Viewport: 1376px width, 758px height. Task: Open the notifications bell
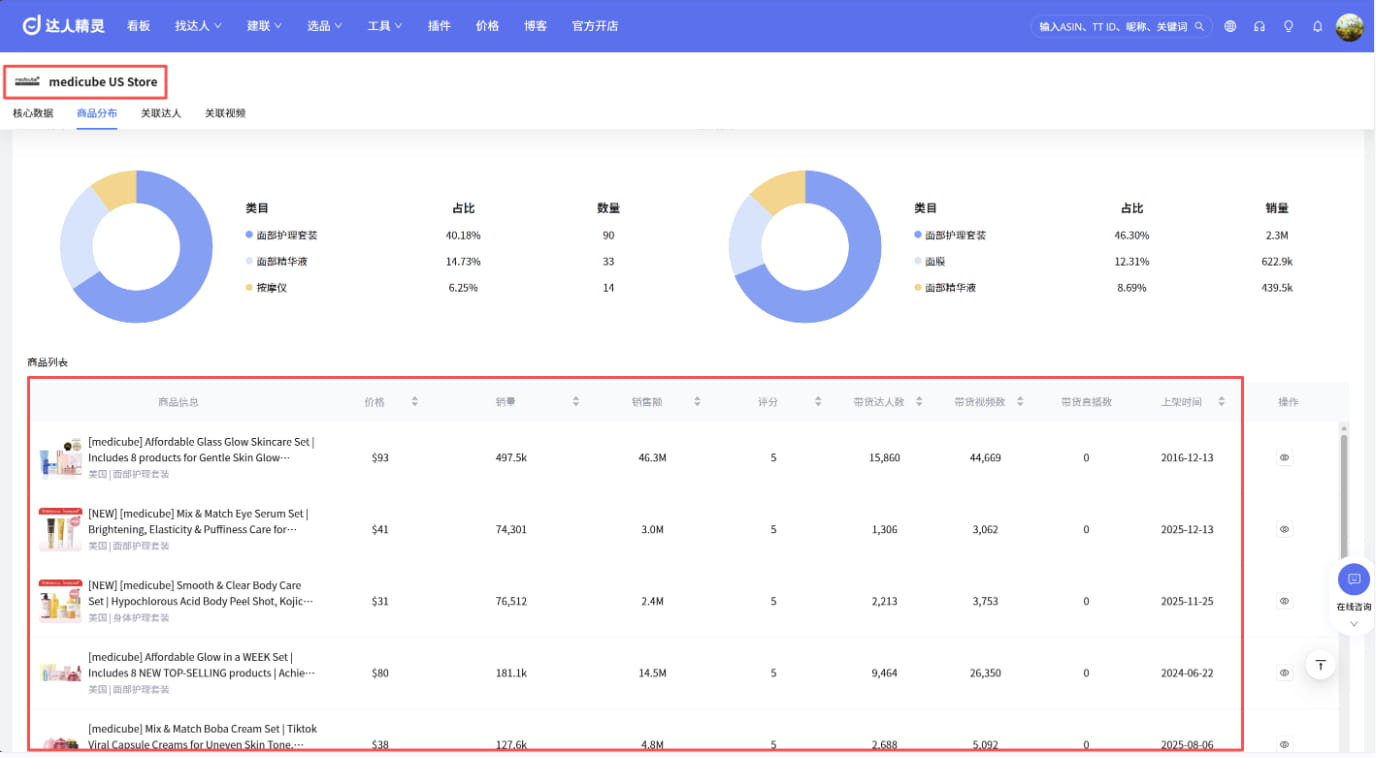[x=1317, y=27]
